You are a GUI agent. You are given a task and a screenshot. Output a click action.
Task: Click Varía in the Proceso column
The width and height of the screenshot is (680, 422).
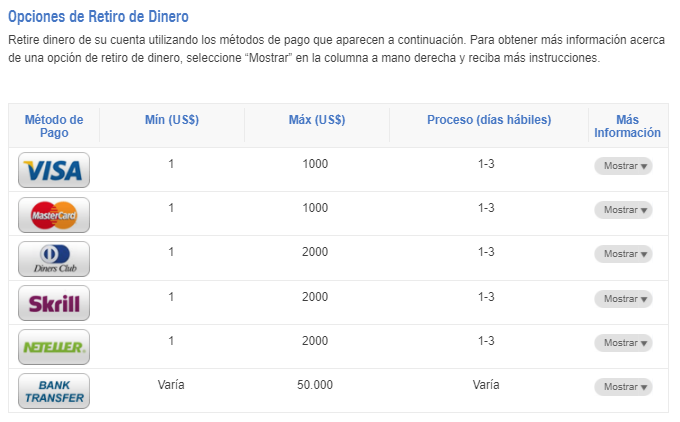(486, 384)
